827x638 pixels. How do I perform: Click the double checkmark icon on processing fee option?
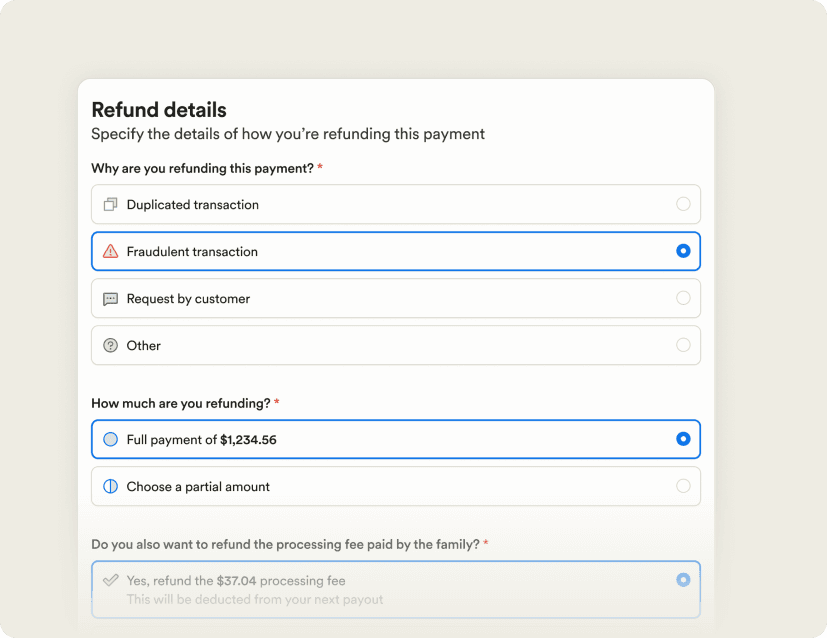(x=112, y=578)
